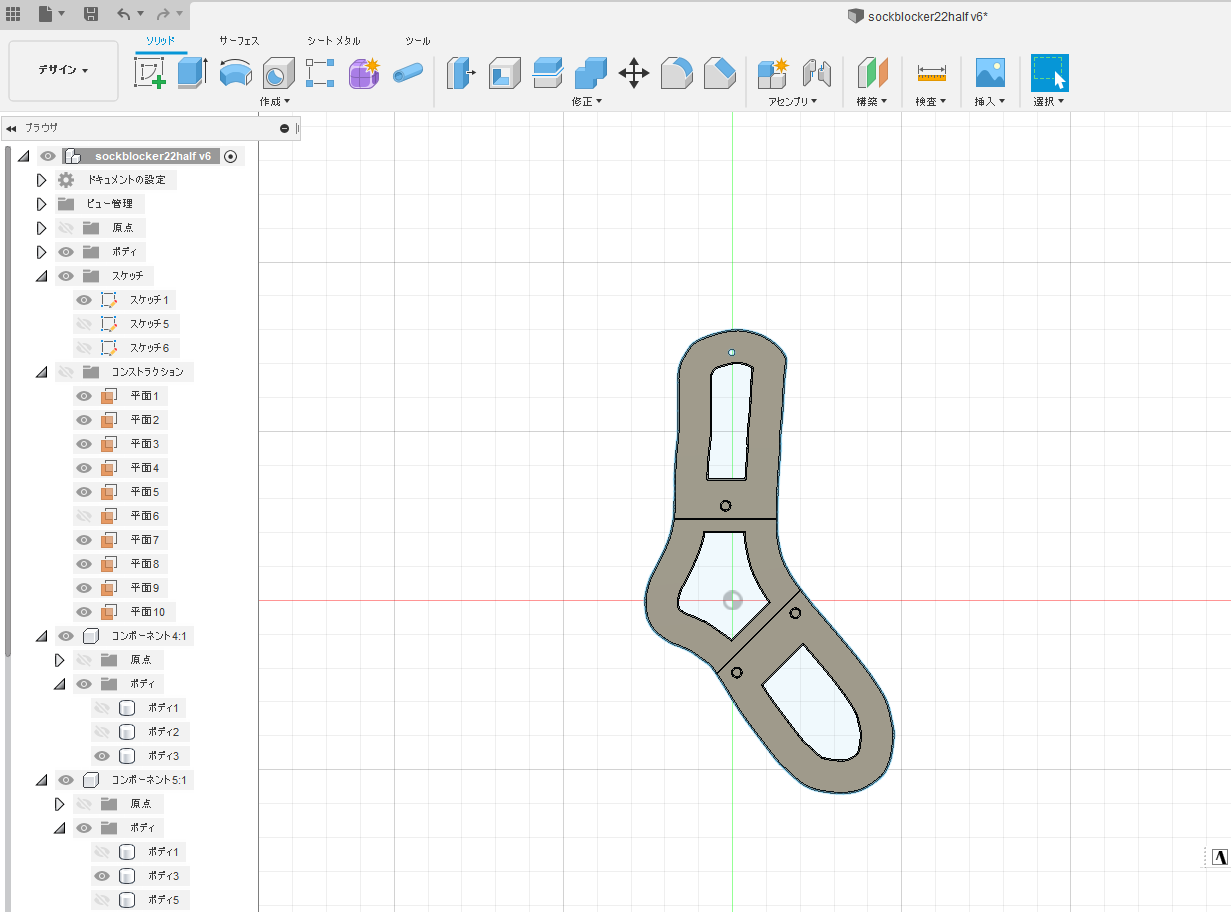Select the Extrude tool

[x=191, y=73]
